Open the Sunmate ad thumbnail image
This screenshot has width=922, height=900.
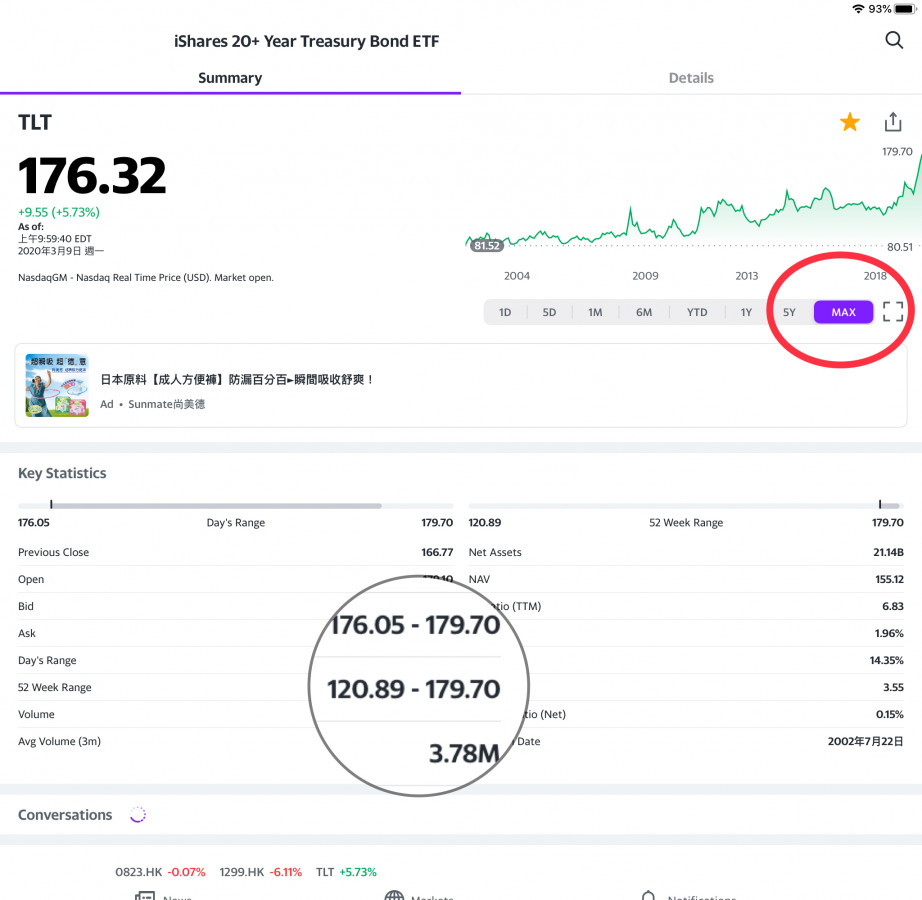coord(57,385)
